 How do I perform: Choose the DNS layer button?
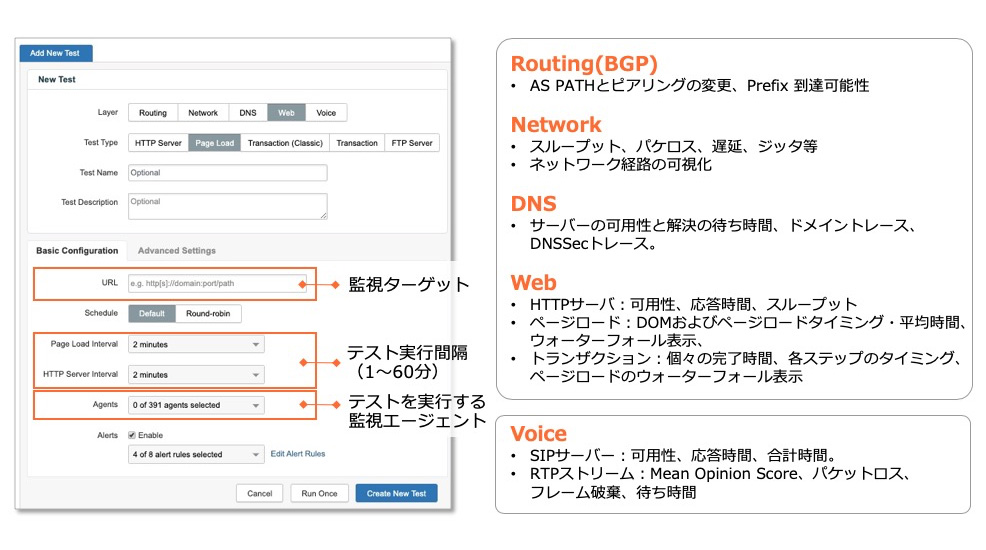point(247,113)
